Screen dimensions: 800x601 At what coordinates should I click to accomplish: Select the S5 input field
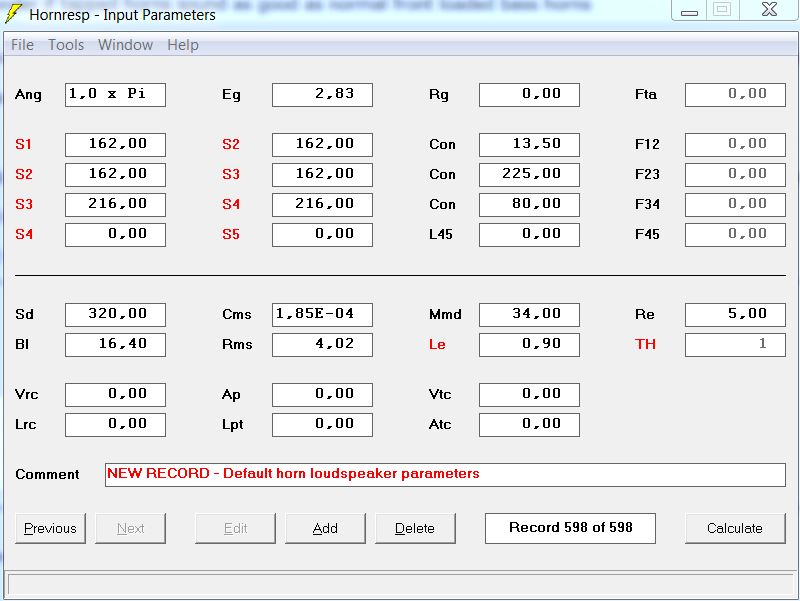(x=322, y=235)
